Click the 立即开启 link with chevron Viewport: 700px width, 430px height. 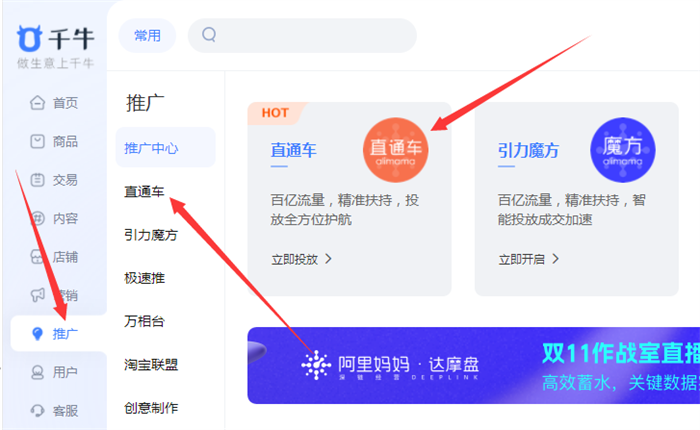[x=529, y=259]
